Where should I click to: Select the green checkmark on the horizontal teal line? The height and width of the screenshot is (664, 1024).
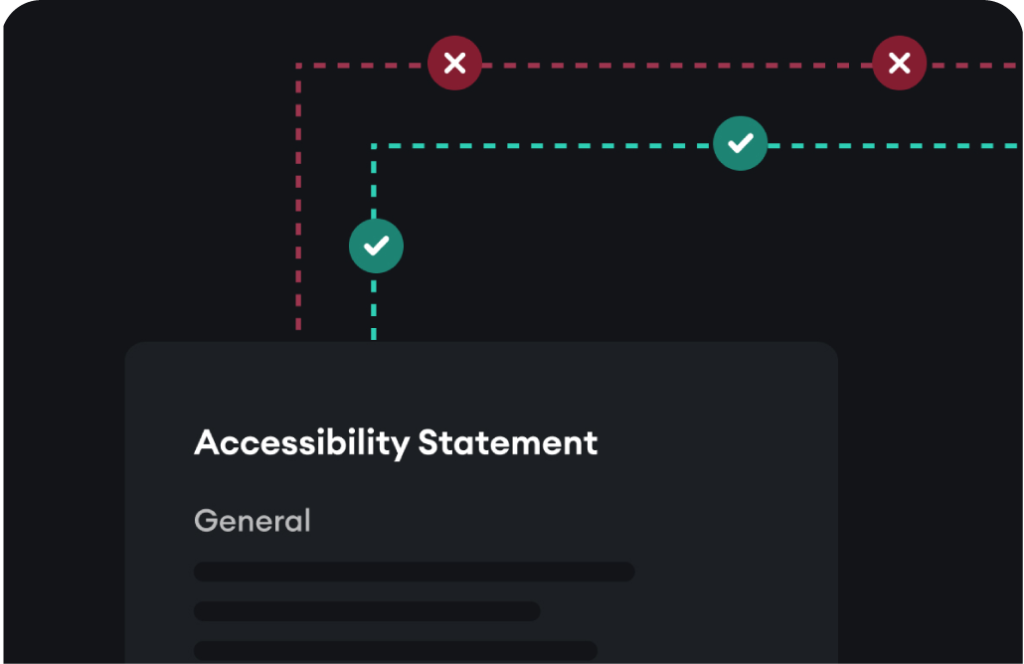[x=740, y=143]
